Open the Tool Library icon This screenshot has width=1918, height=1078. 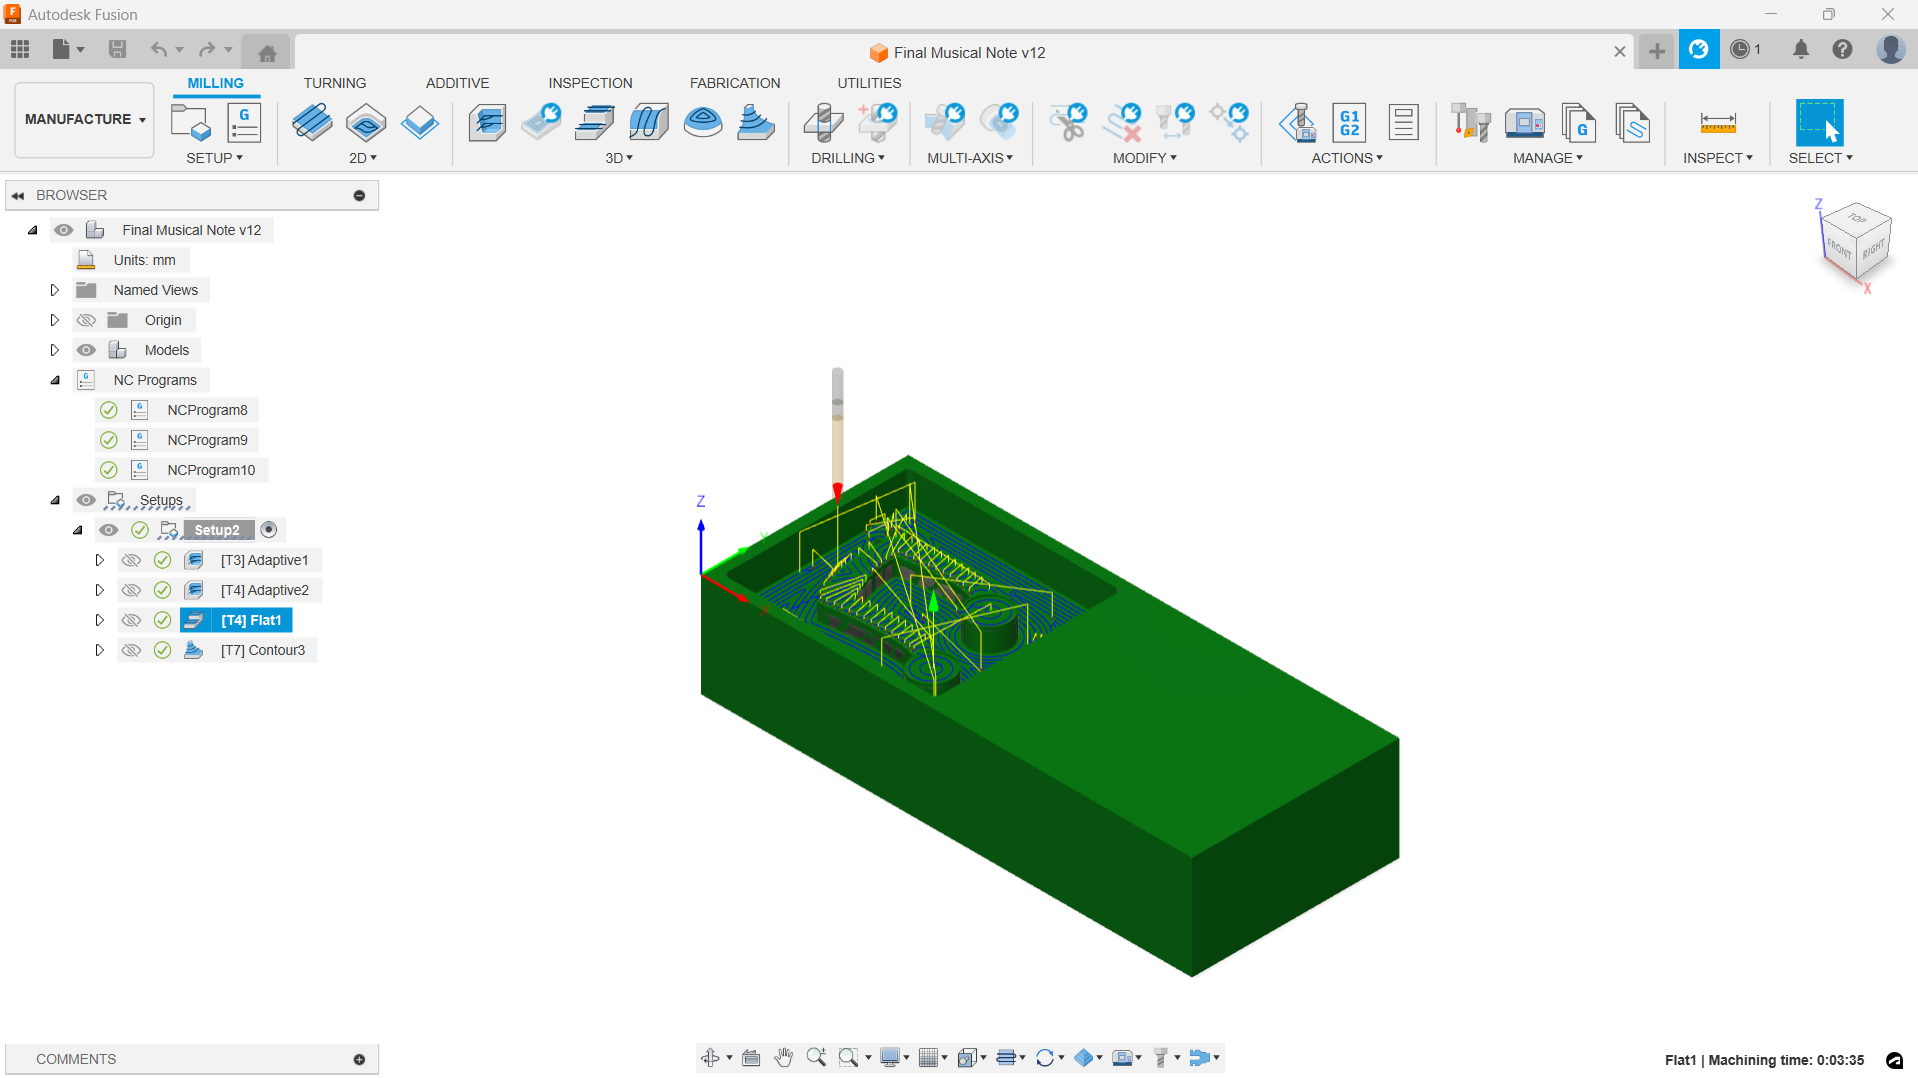tap(1471, 122)
